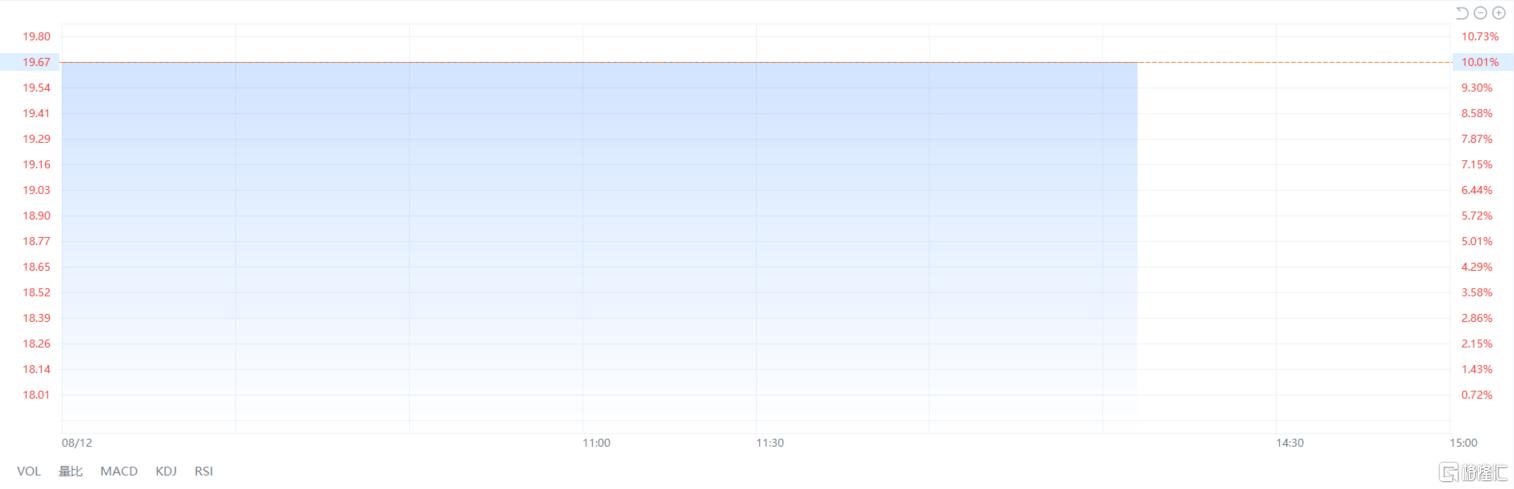Click the 19.41 price axis label
The width and height of the screenshot is (1514, 489).
point(37,113)
